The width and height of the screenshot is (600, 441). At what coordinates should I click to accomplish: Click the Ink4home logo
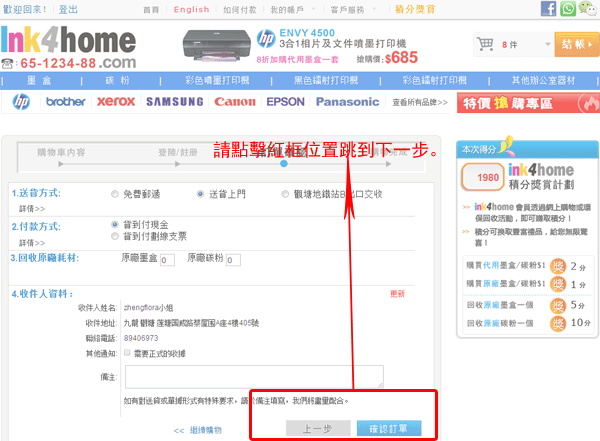click(68, 39)
